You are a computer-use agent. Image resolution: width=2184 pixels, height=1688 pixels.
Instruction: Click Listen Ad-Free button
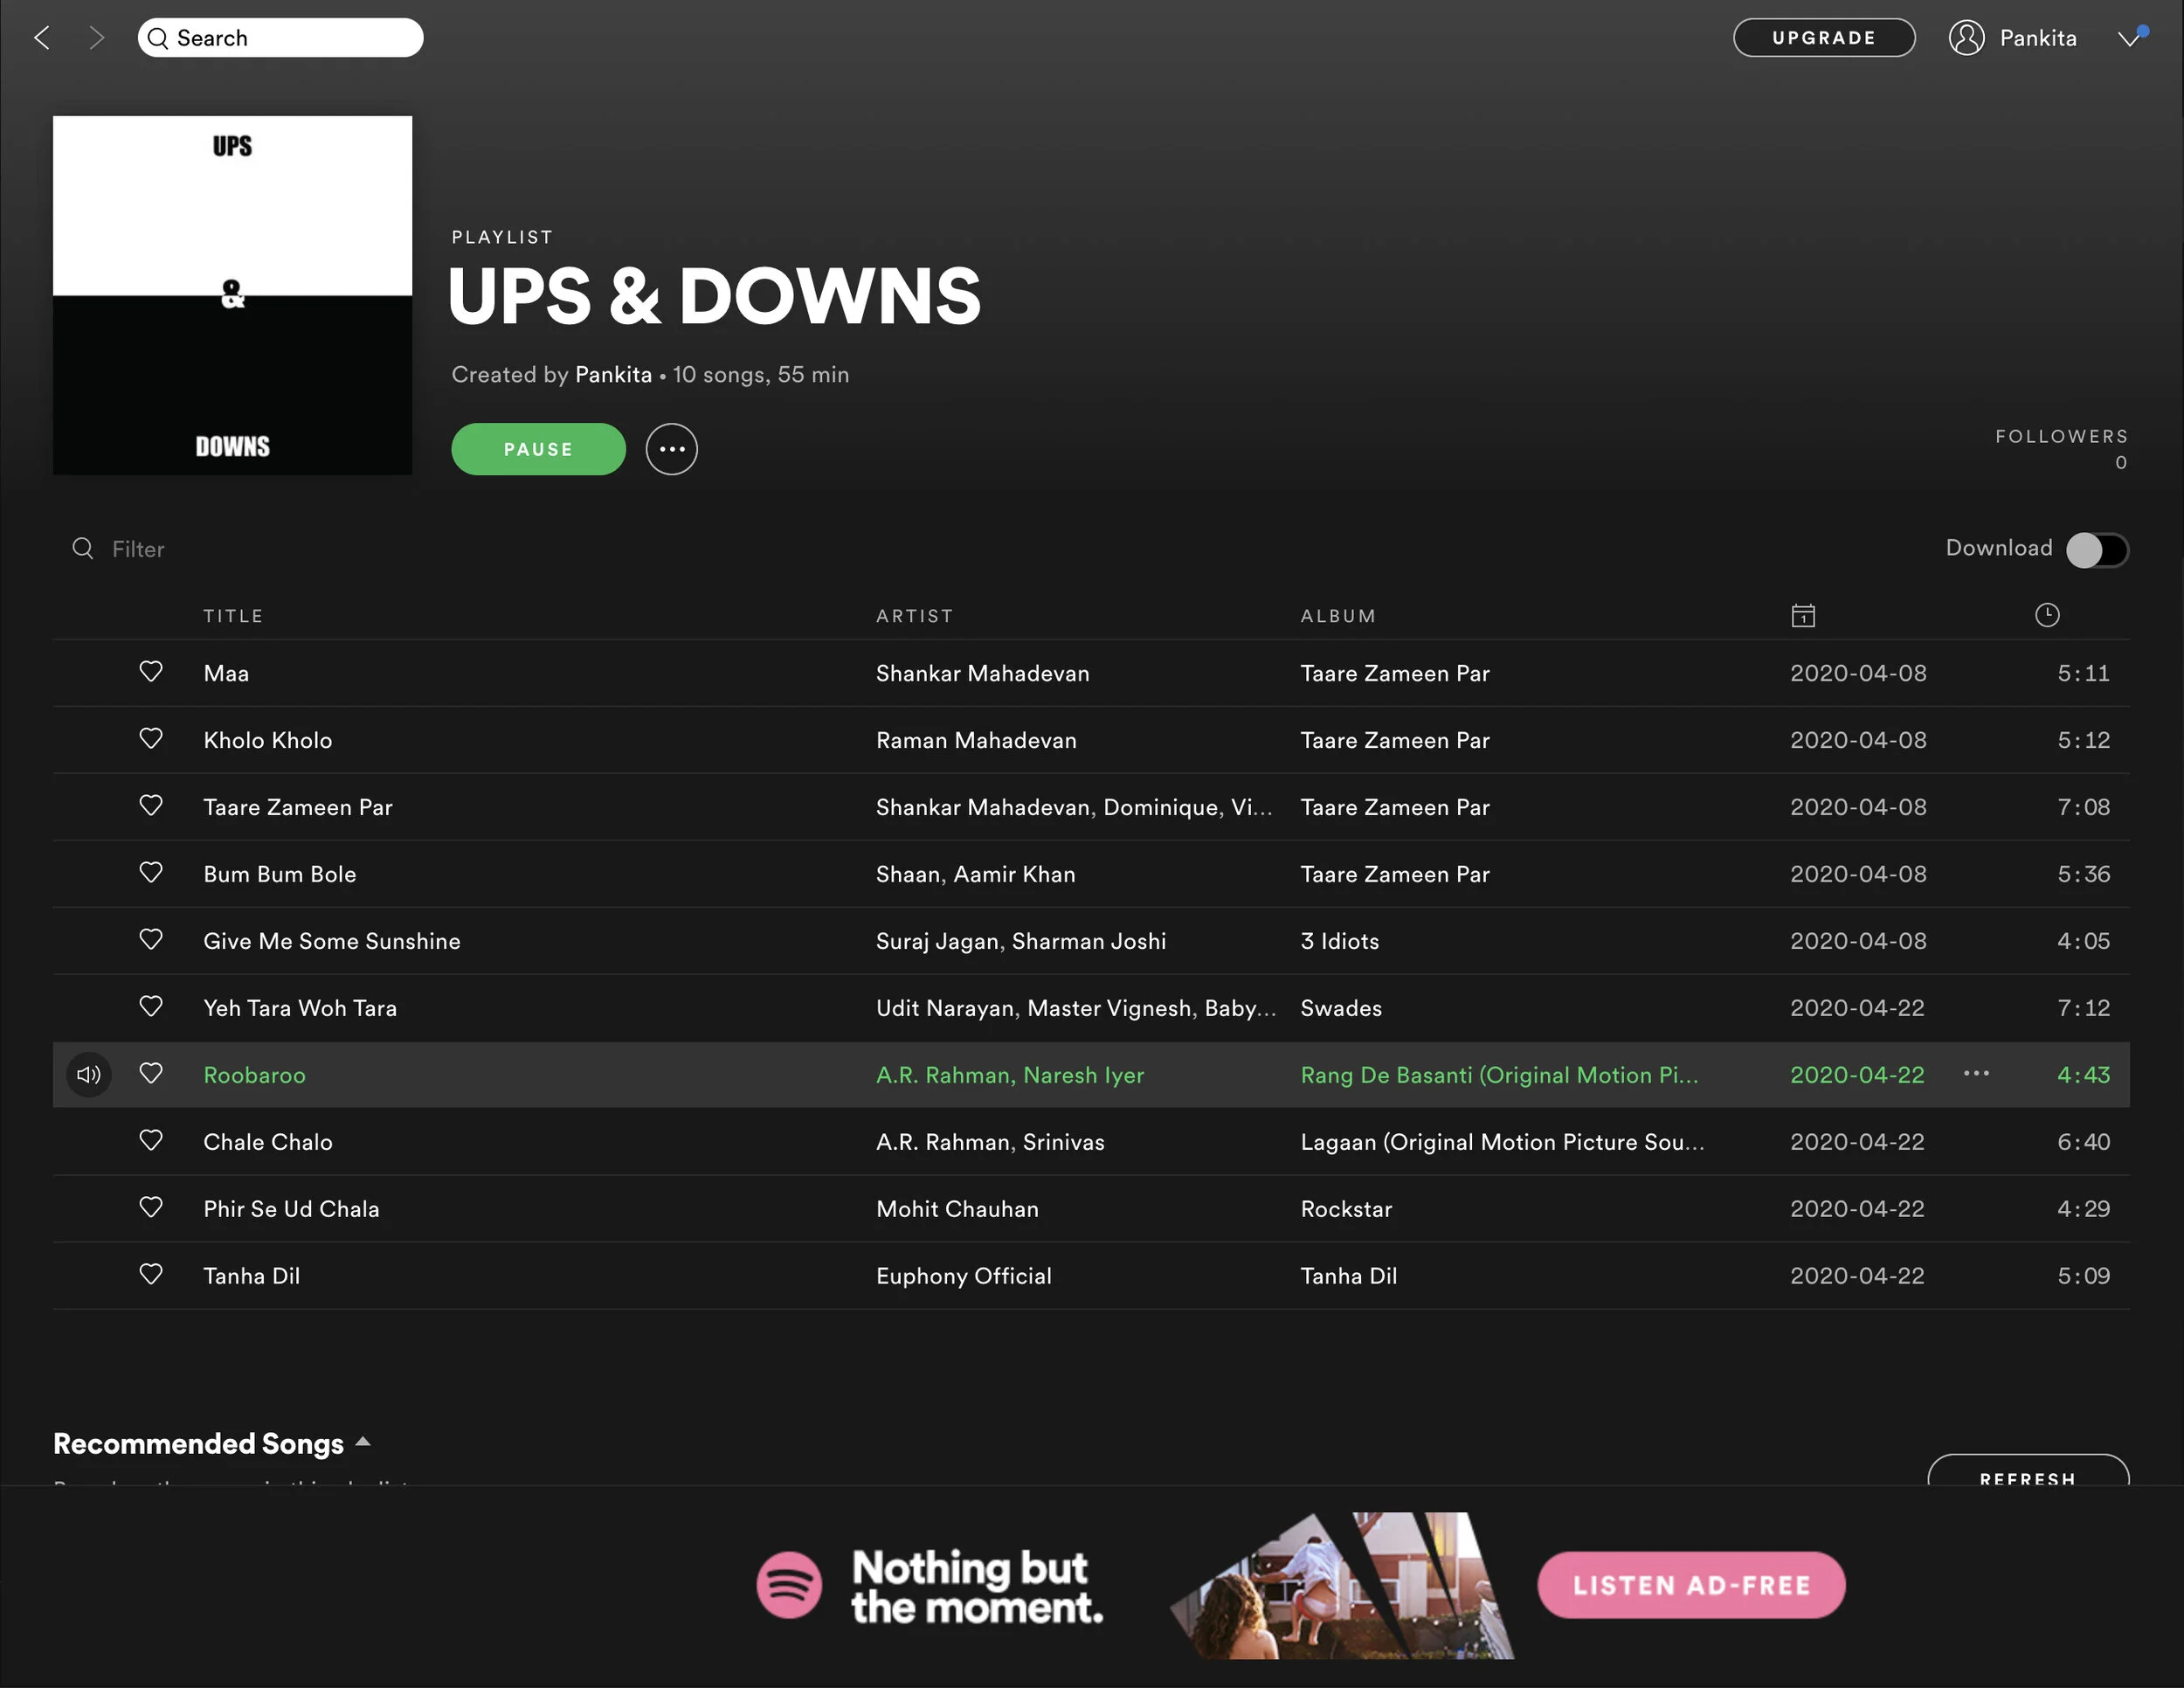point(1691,1585)
